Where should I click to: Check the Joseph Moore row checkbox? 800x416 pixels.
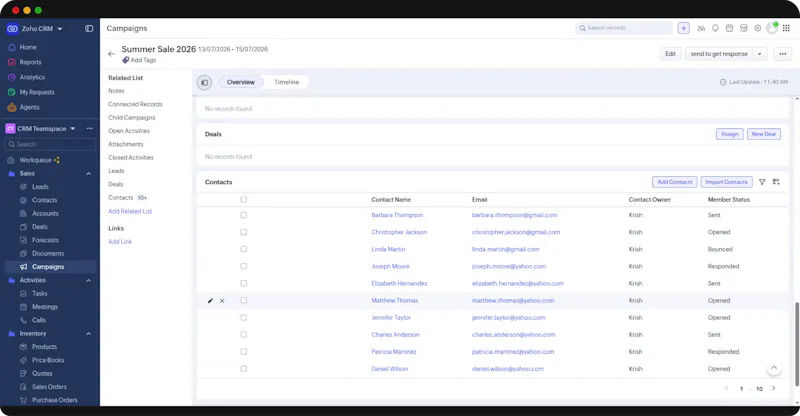(x=243, y=266)
